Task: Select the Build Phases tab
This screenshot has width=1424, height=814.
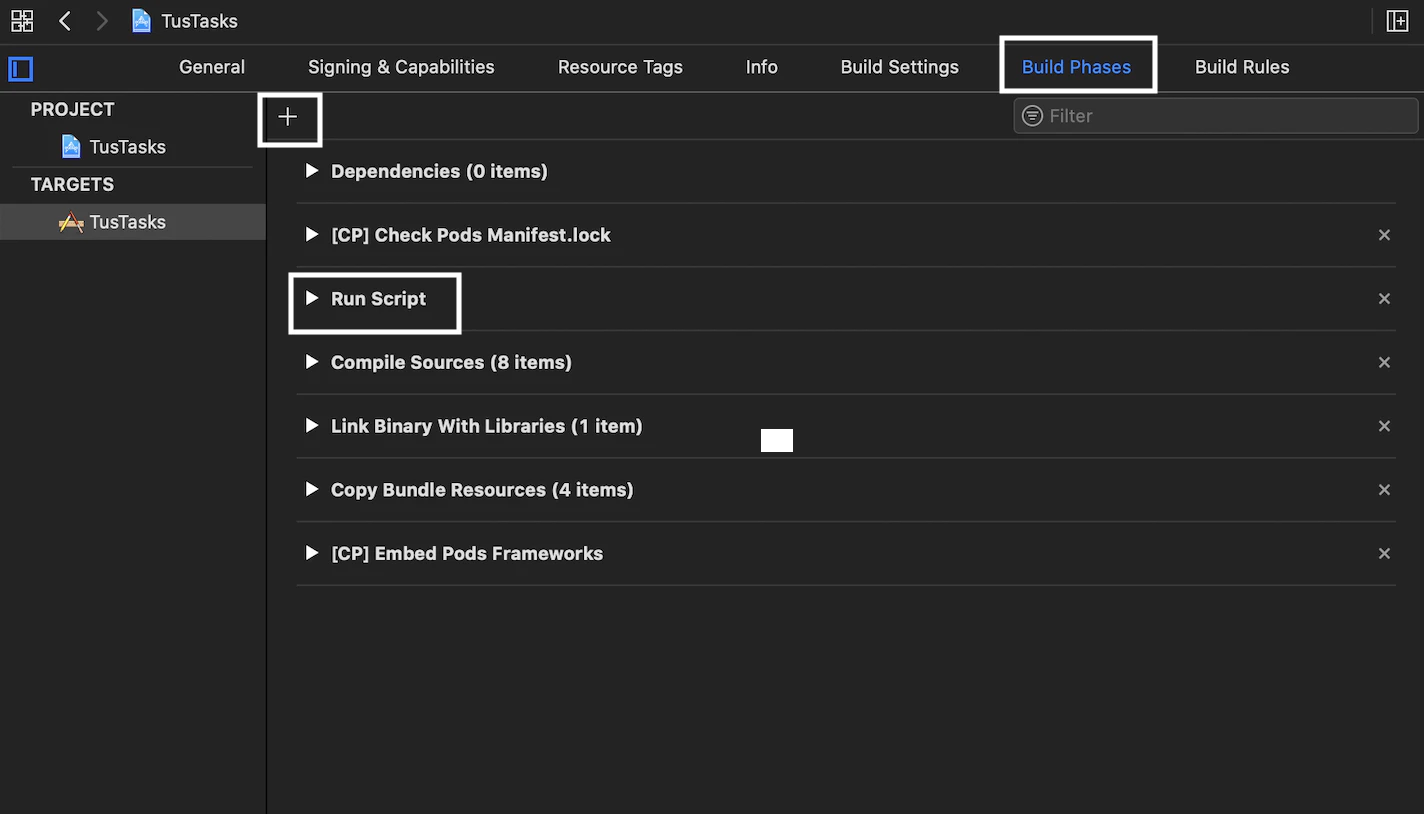Action: pyautogui.click(x=1076, y=67)
